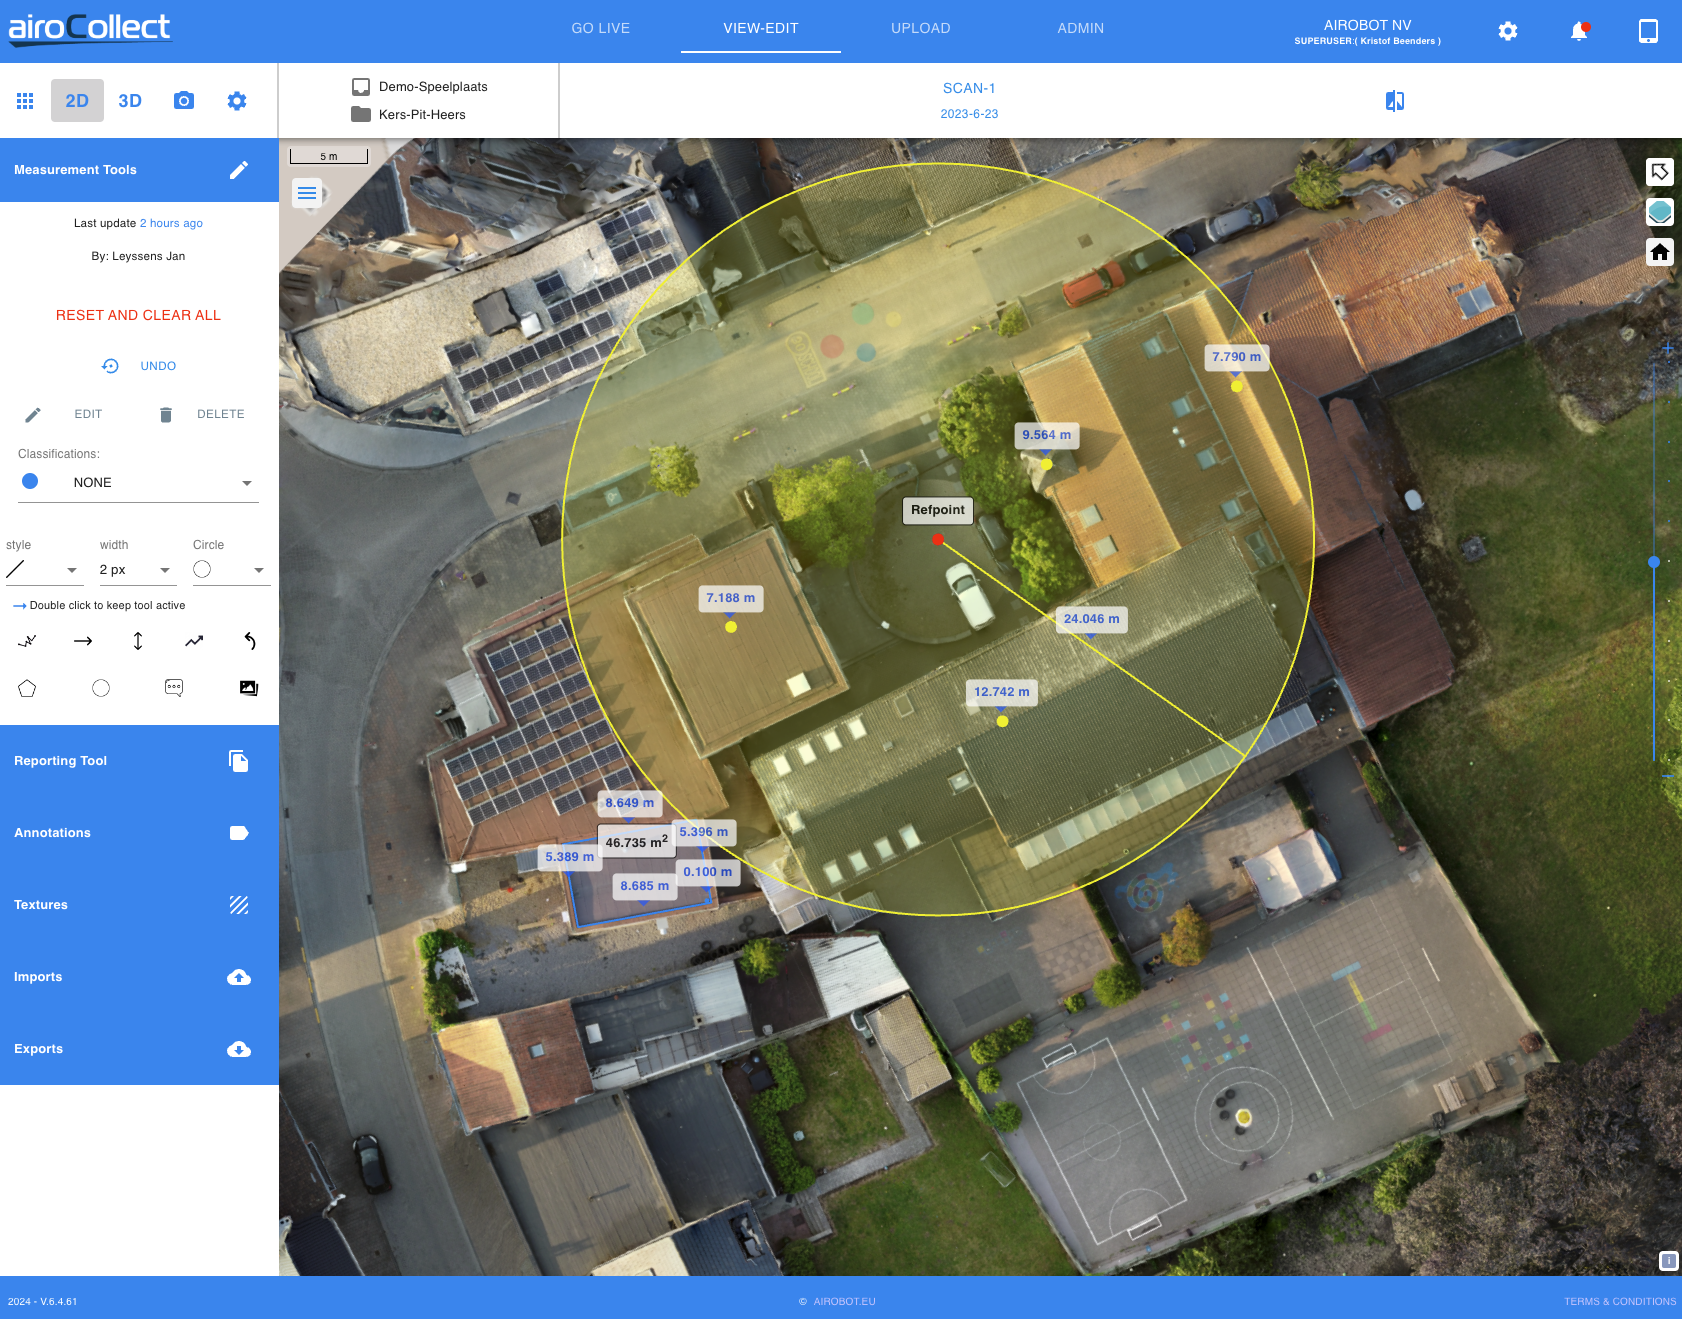The image size is (1682, 1319).
Task: Click the split compare view icon
Action: [1395, 101]
